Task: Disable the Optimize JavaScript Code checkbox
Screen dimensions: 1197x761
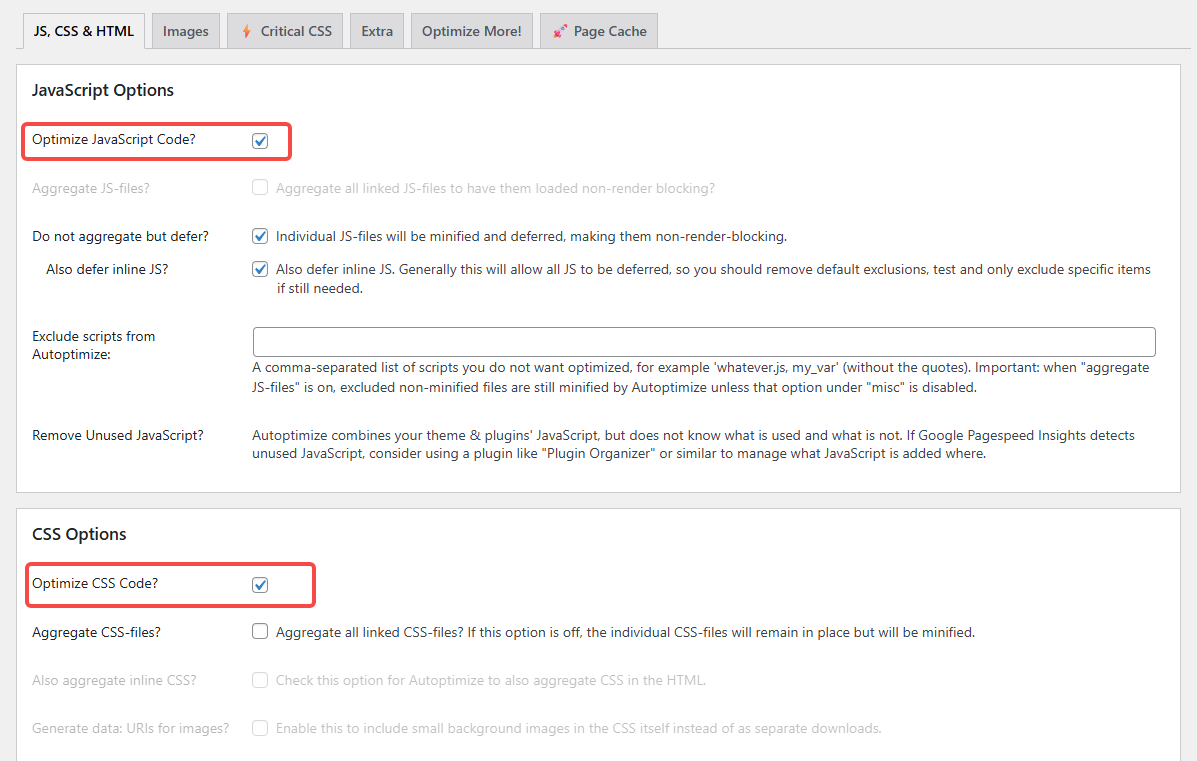Action: coord(260,140)
